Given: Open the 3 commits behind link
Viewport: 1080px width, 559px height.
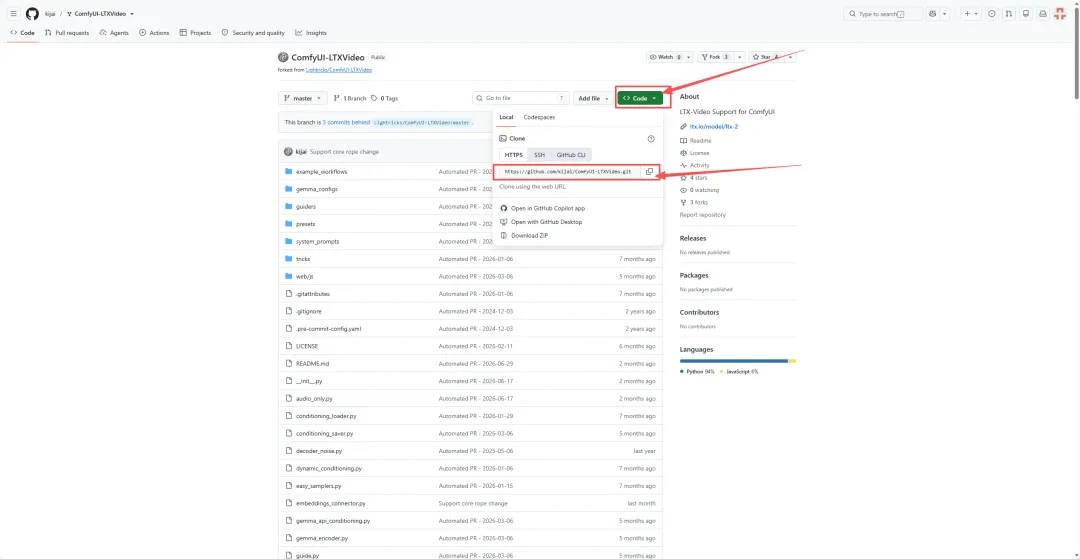Looking at the screenshot, I should (x=345, y=122).
